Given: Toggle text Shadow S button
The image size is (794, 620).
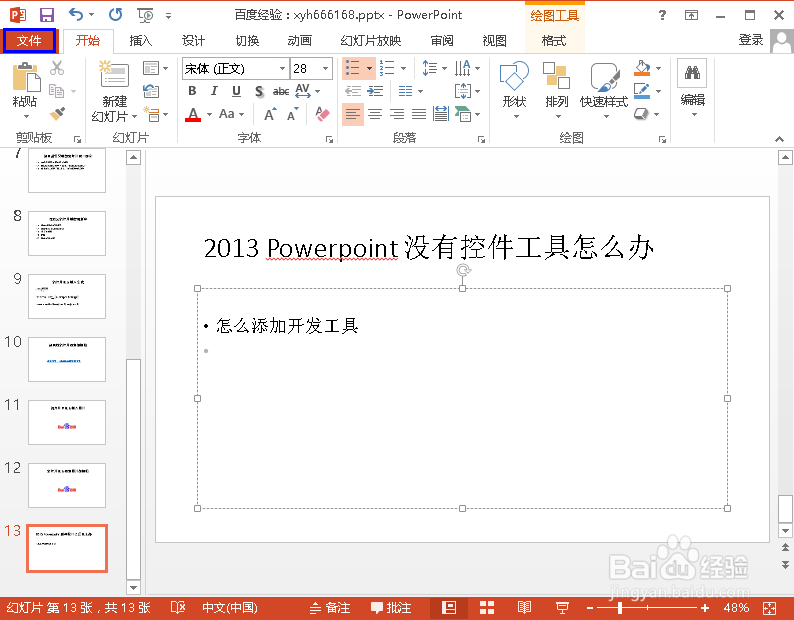Looking at the screenshot, I should click(259, 91).
